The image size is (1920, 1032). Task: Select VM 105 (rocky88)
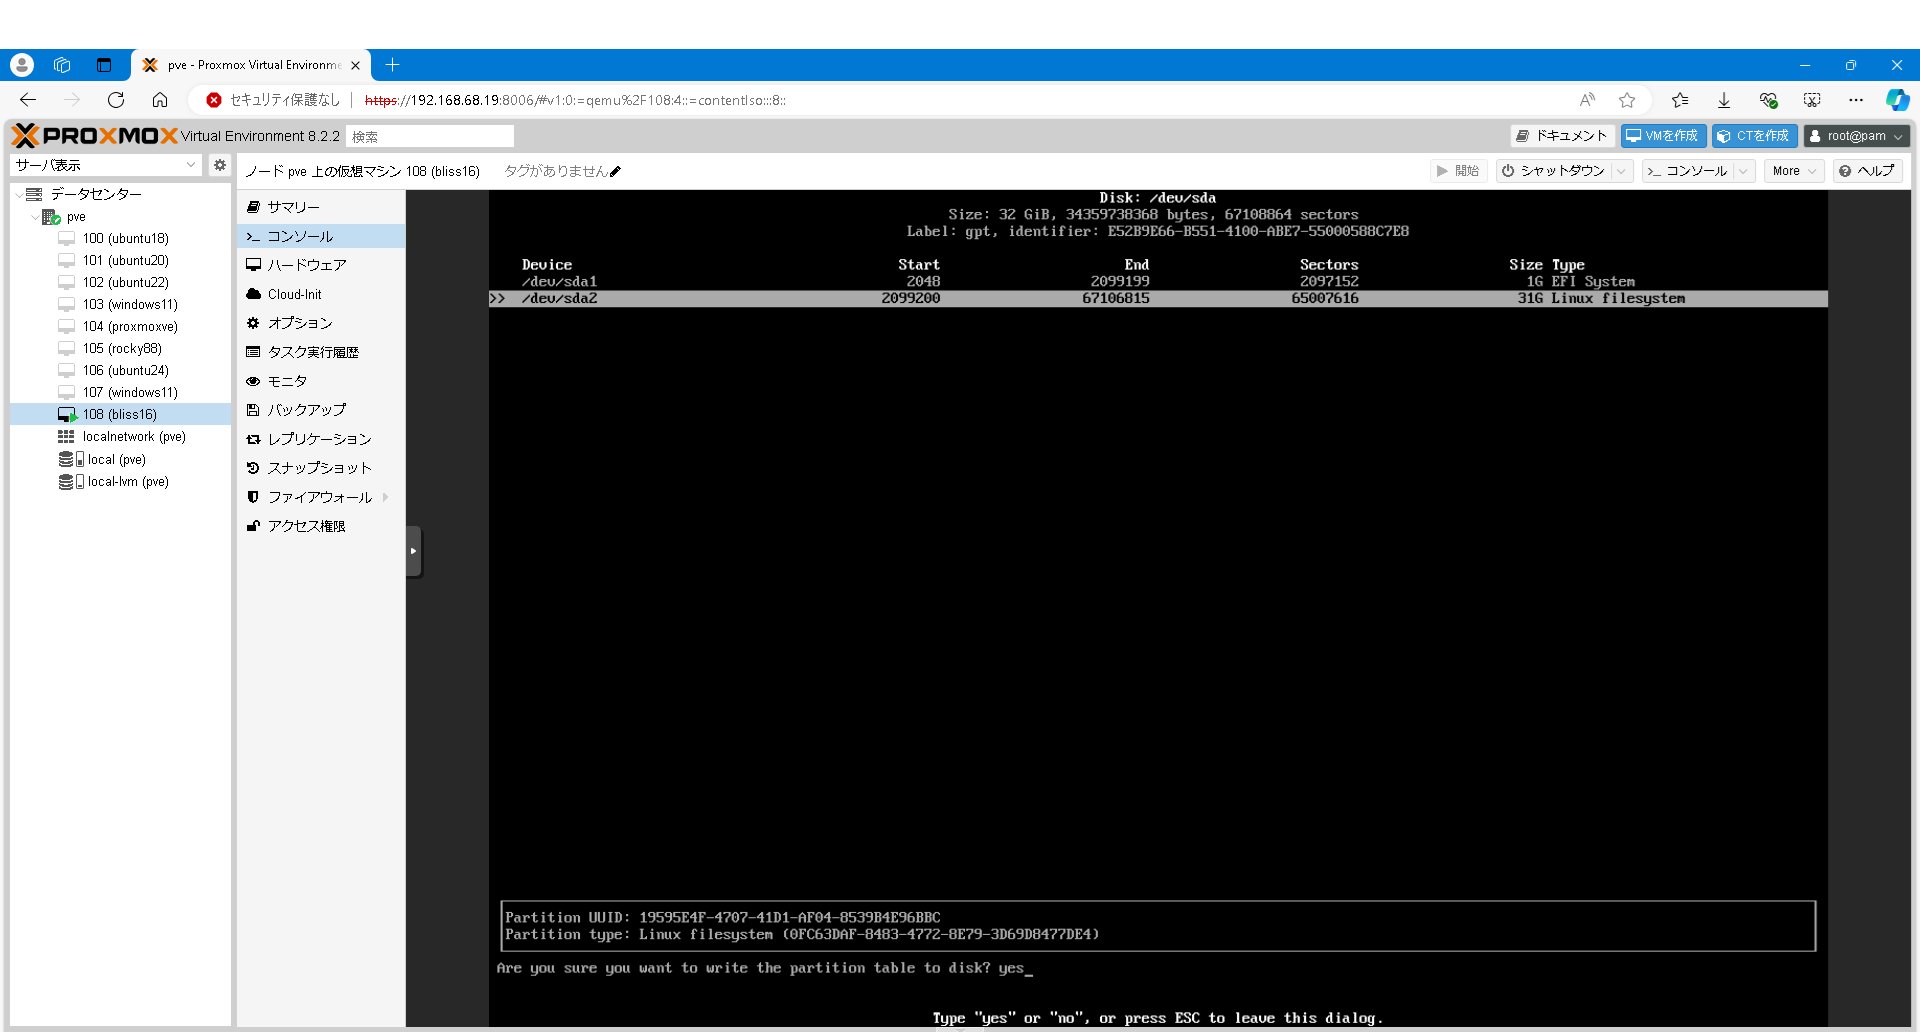122,348
